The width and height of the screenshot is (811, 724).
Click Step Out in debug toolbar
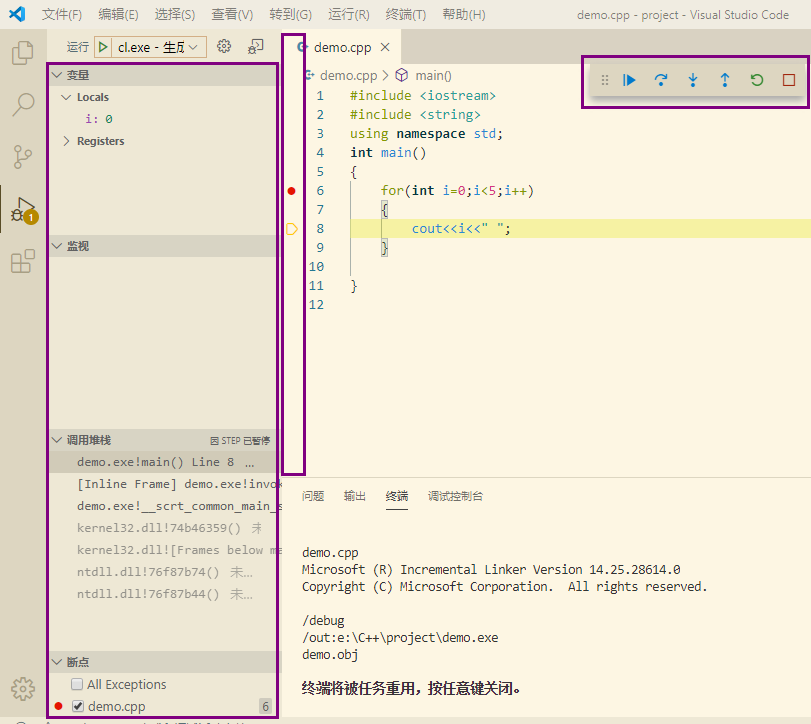click(725, 80)
